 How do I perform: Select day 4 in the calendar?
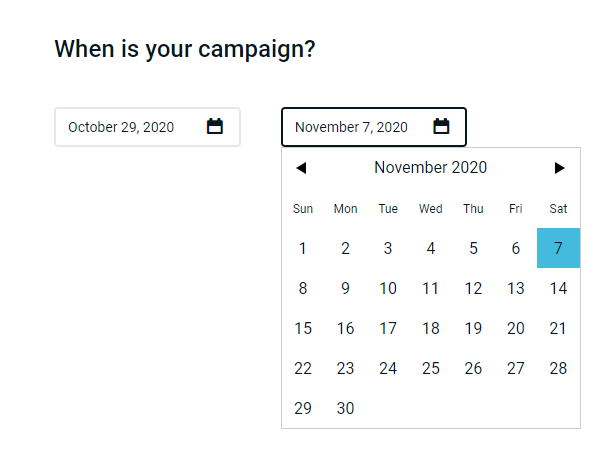tap(431, 248)
